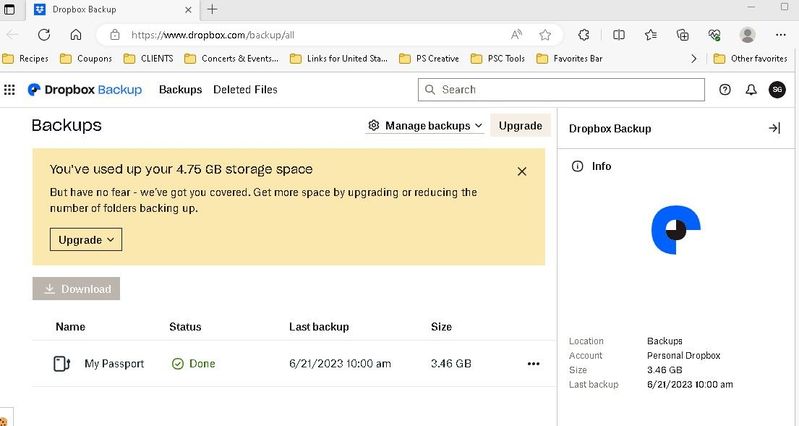Expand the Manage backups dropdown
Screen dimensions: 799x426
tap(424, 125)
